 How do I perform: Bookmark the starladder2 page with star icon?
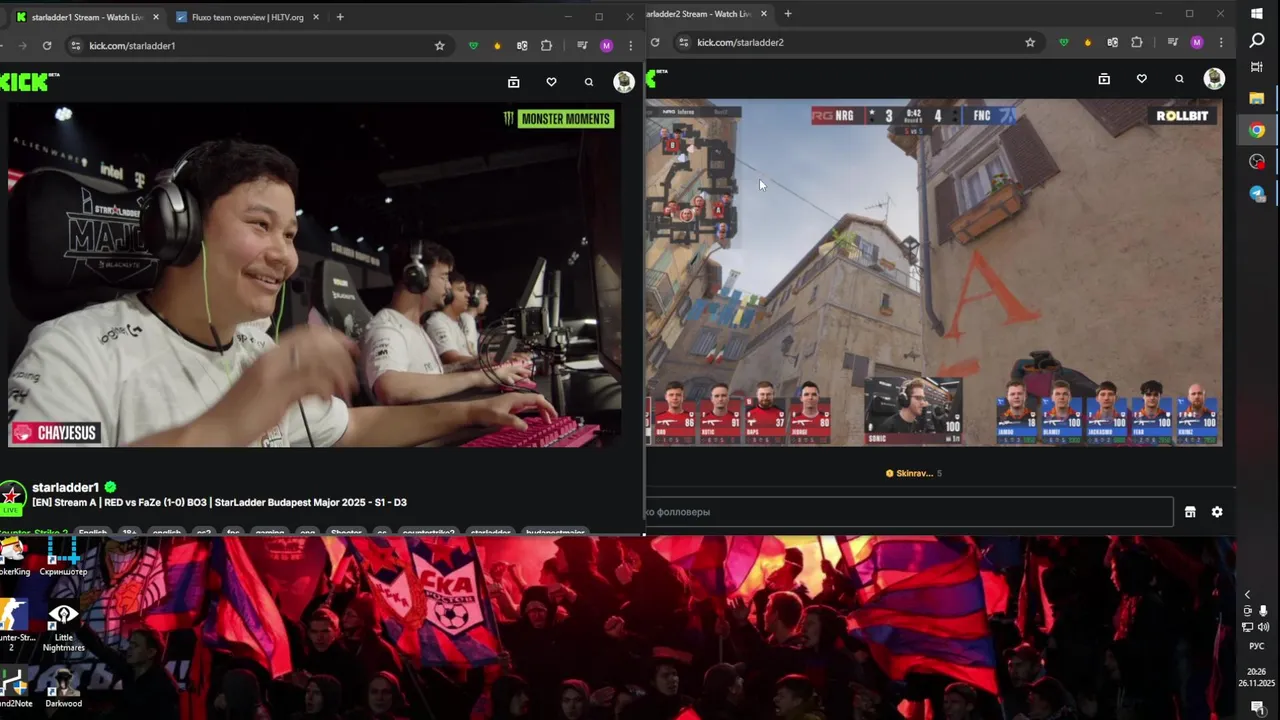click(1030, 42)
